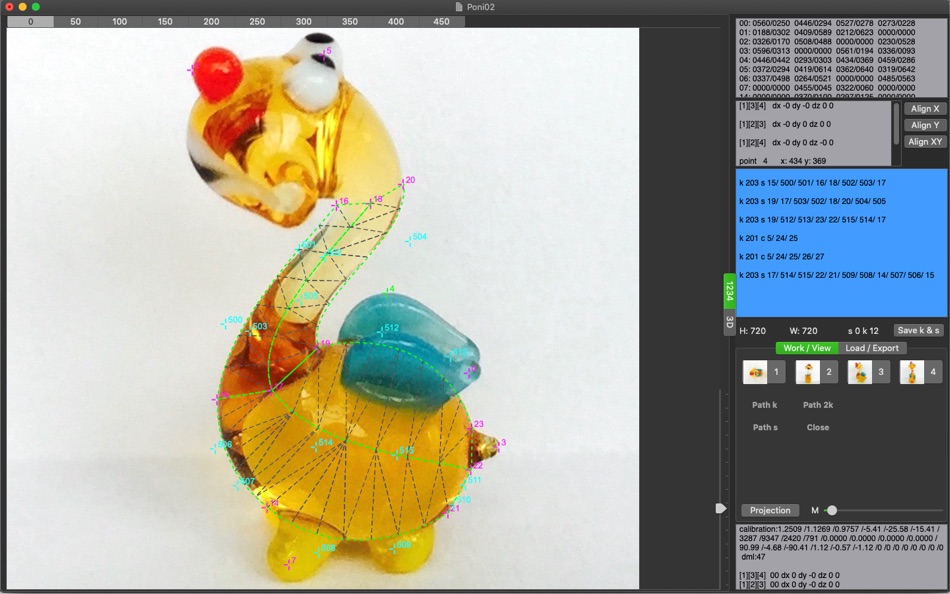Click the Path s button
The width and height of the screenshot is (950, 594).
click(x=765, y=427)
